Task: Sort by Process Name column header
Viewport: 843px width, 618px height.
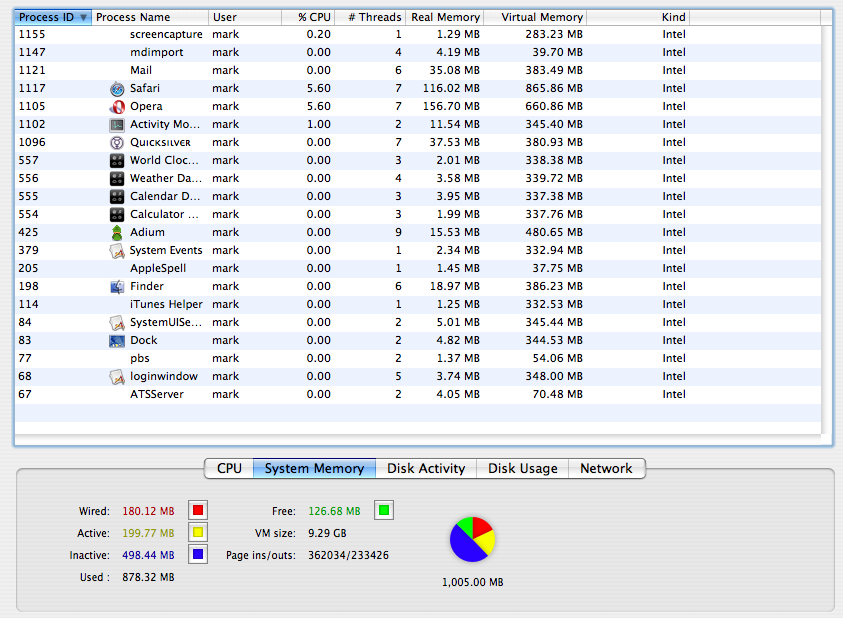Action: 150,17
